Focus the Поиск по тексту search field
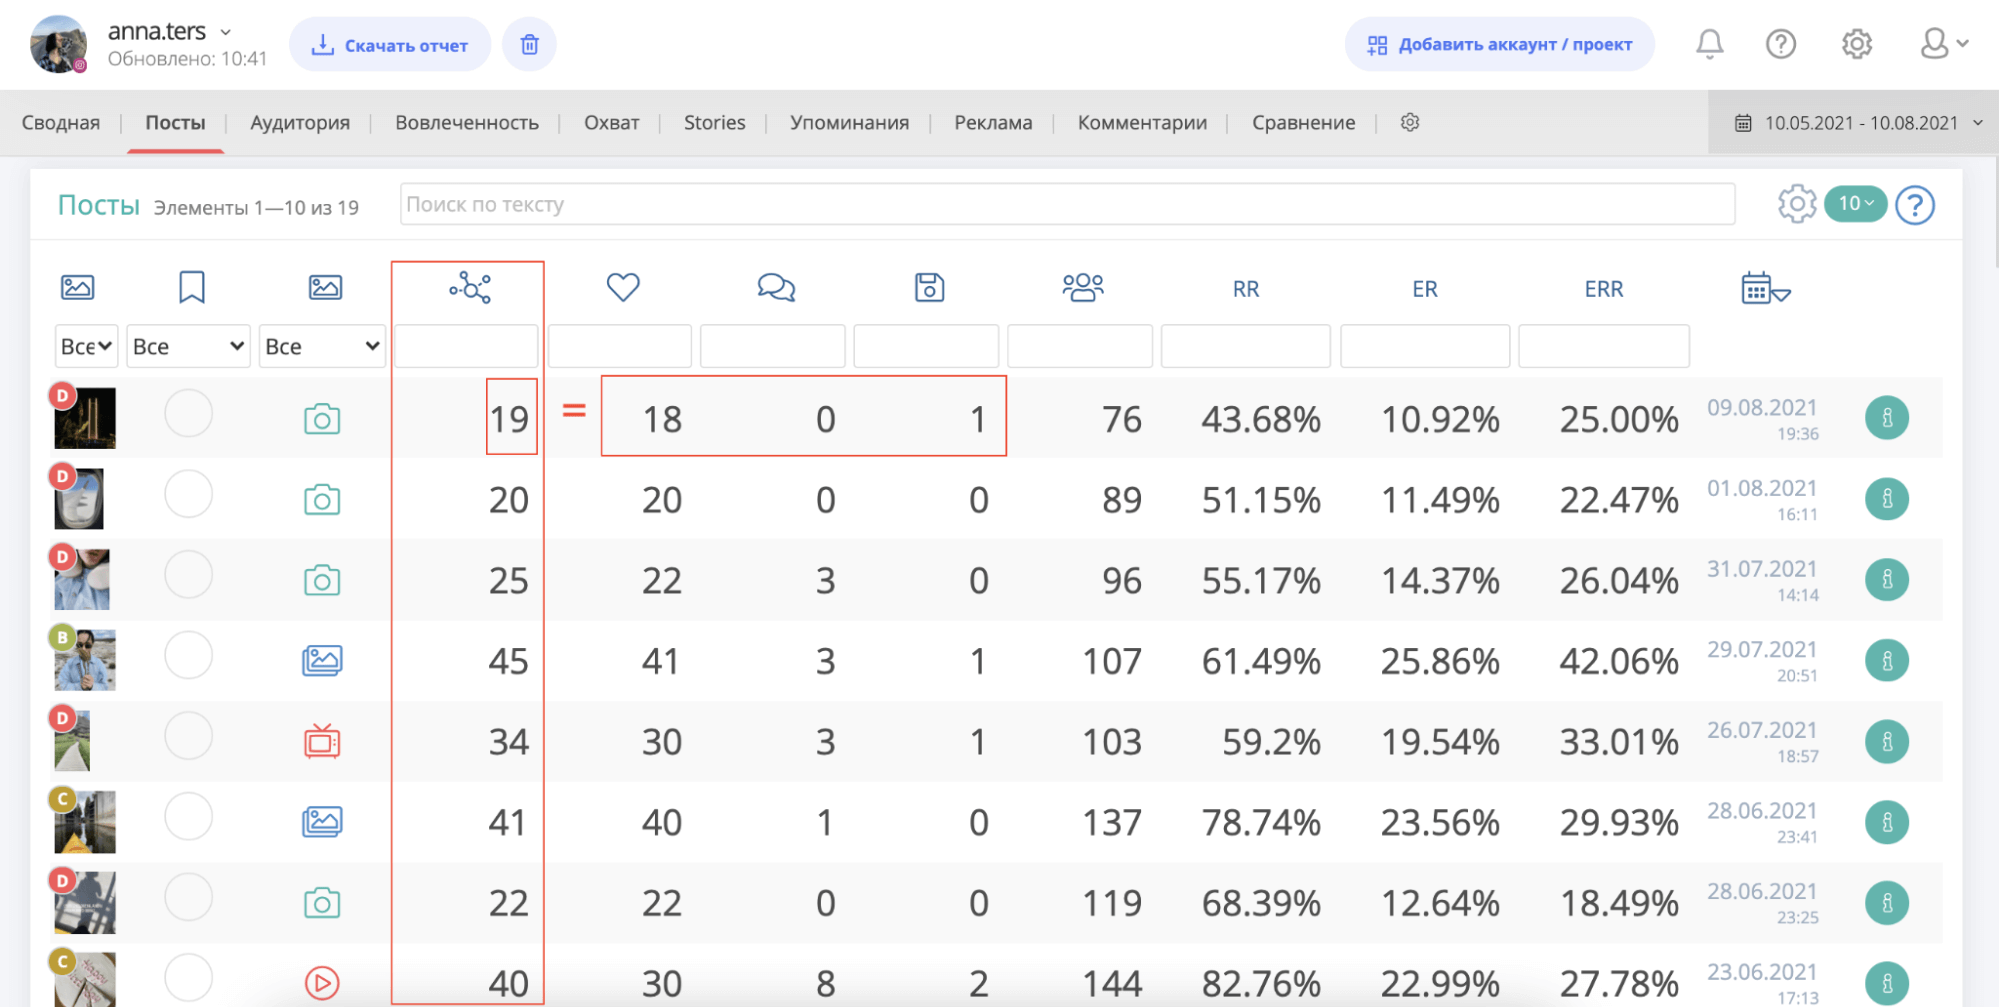Screen dimensions: 1999x1008 click(1066, 204)
